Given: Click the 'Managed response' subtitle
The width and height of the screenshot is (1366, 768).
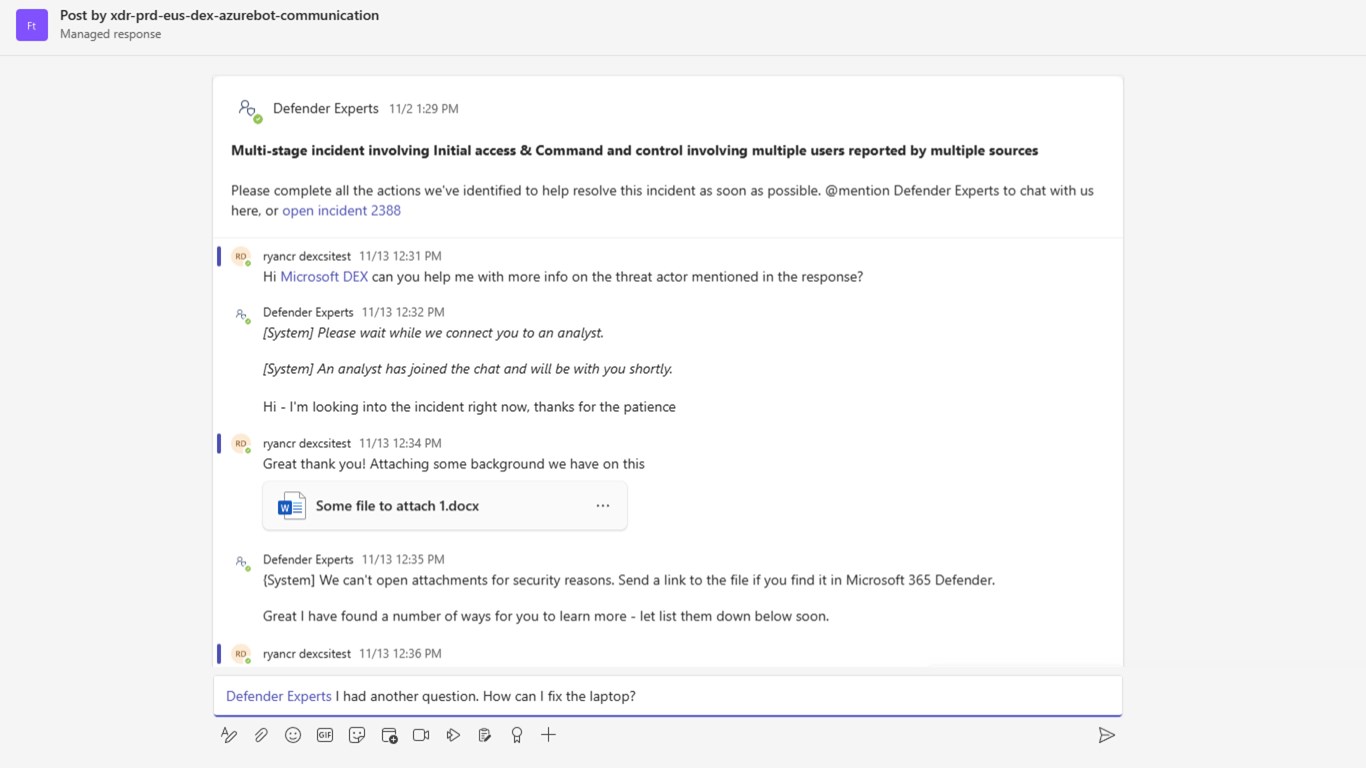Looking at the screenshot, I should (110, 34).
